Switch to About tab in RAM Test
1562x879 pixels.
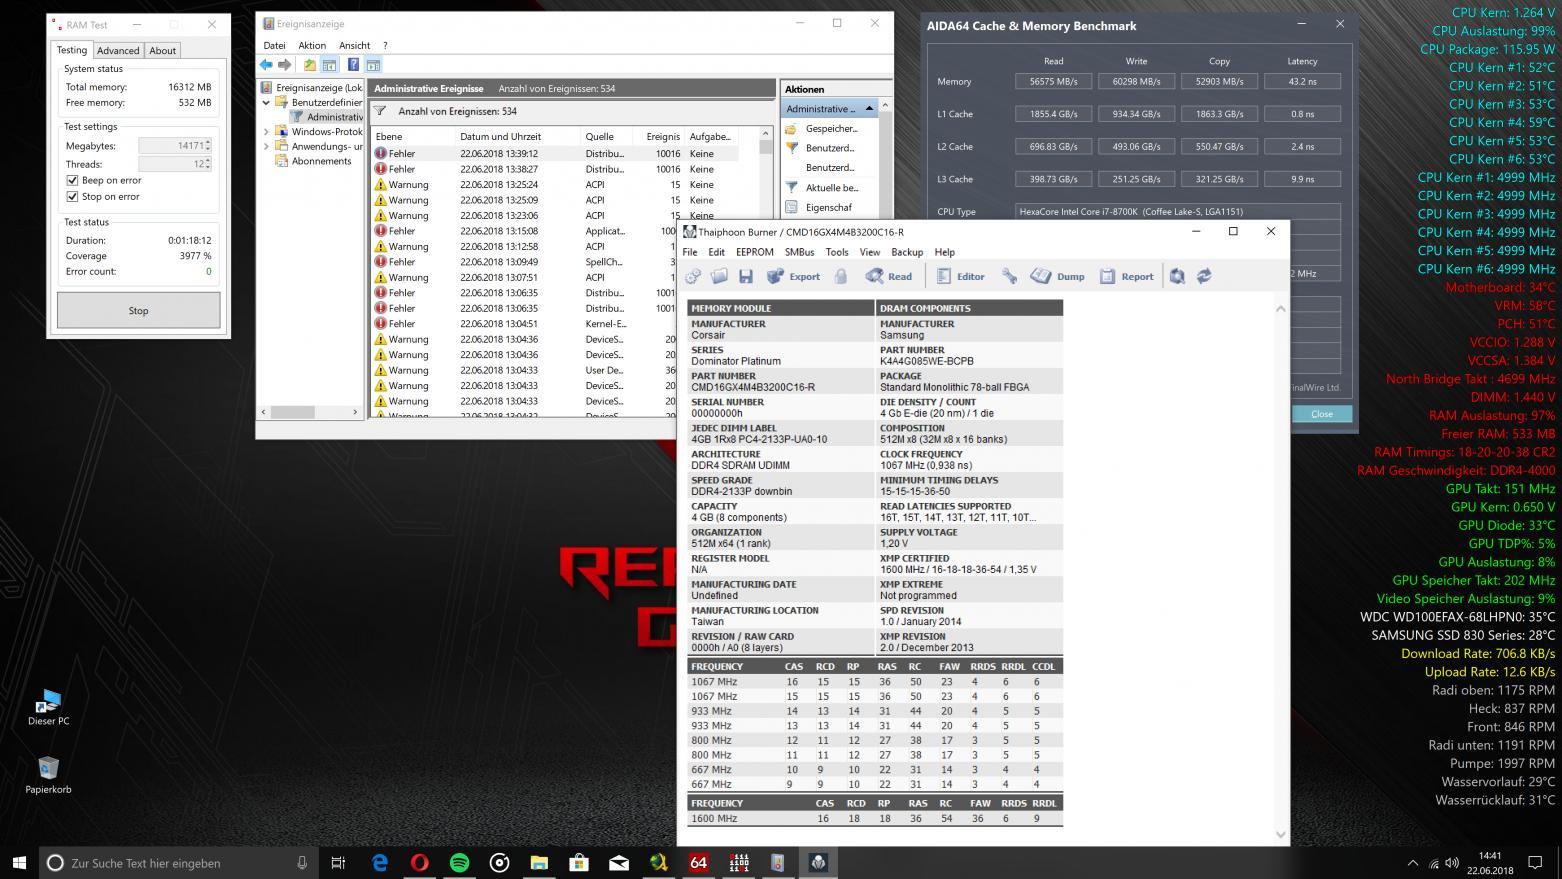pyautogui.click(x=163, y=51)
